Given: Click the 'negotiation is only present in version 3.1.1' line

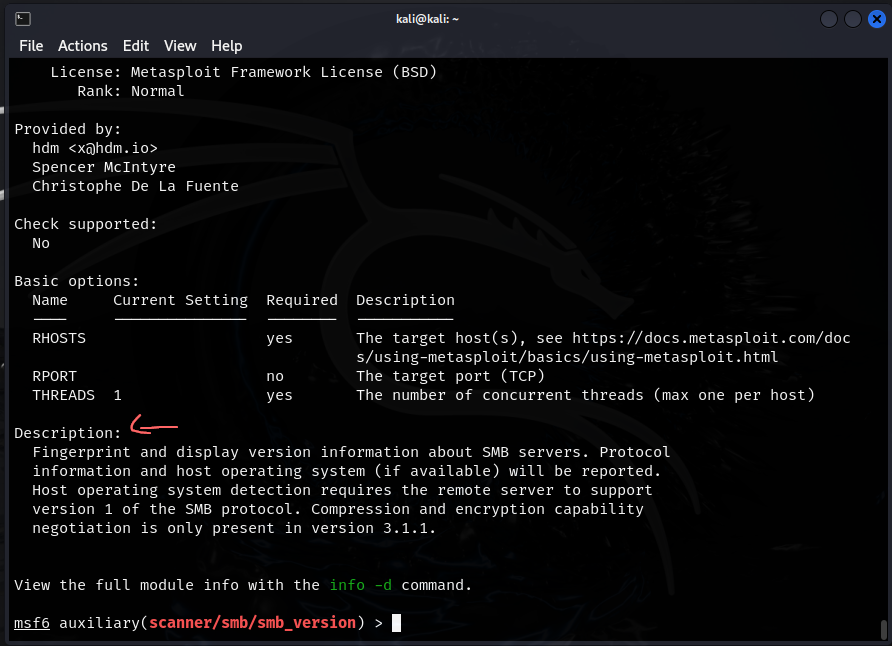Looking at the screenshot, I should (234, 528).
